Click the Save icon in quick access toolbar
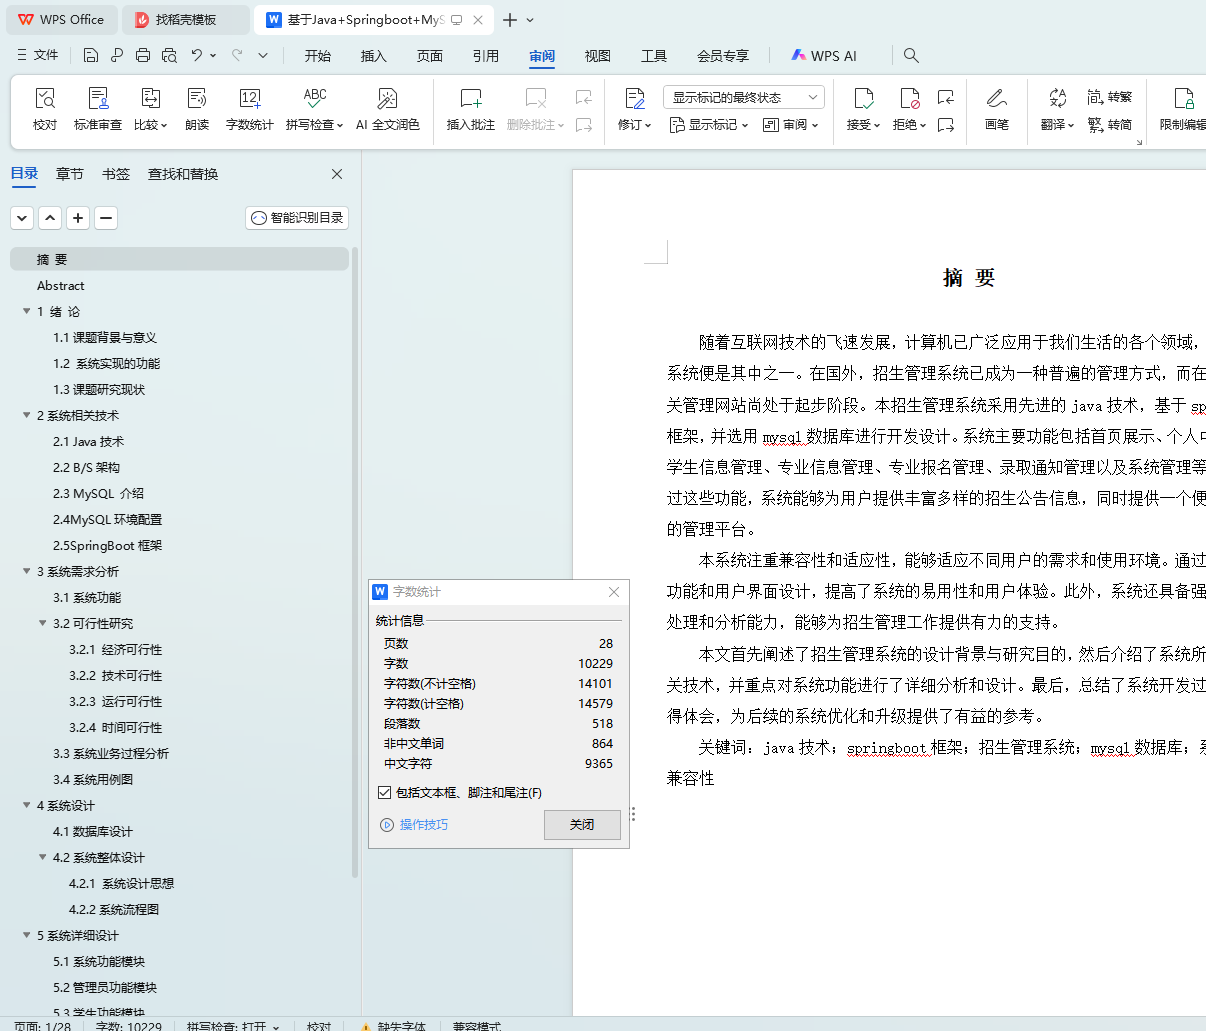This screenshot has width=1206, height=1031. point(91,56)
